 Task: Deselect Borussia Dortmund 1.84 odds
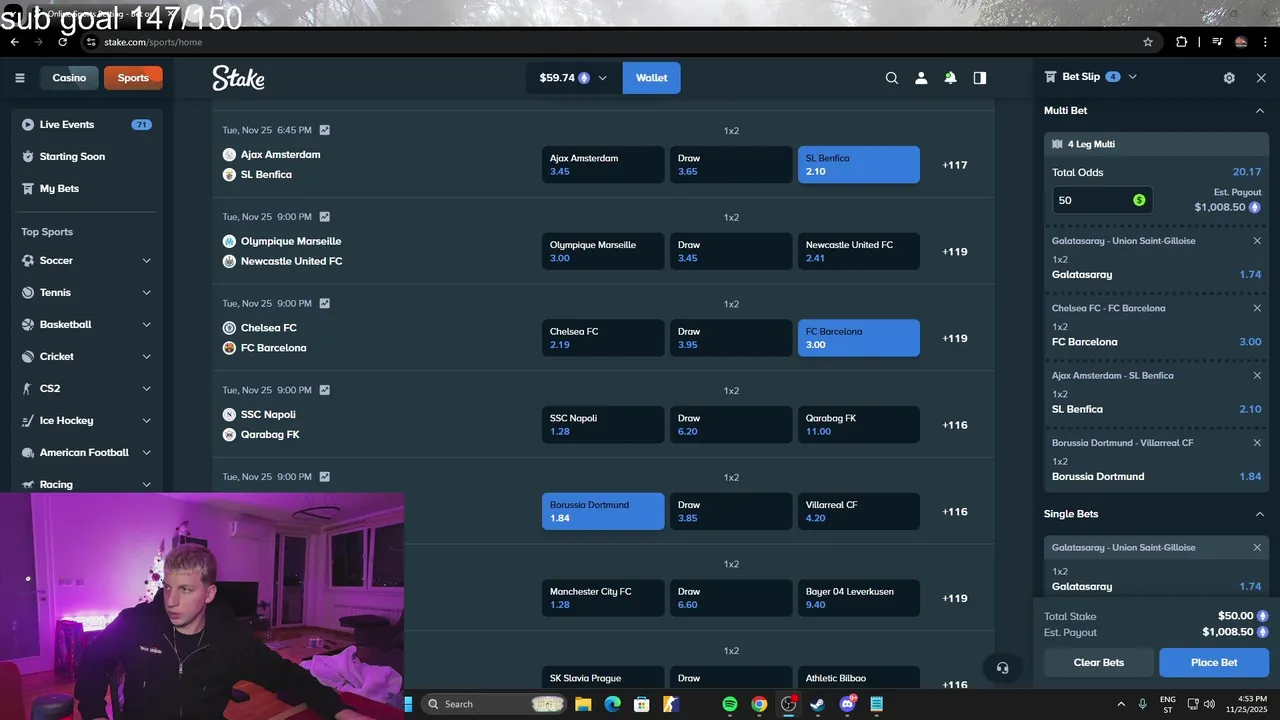pos(603,511)
